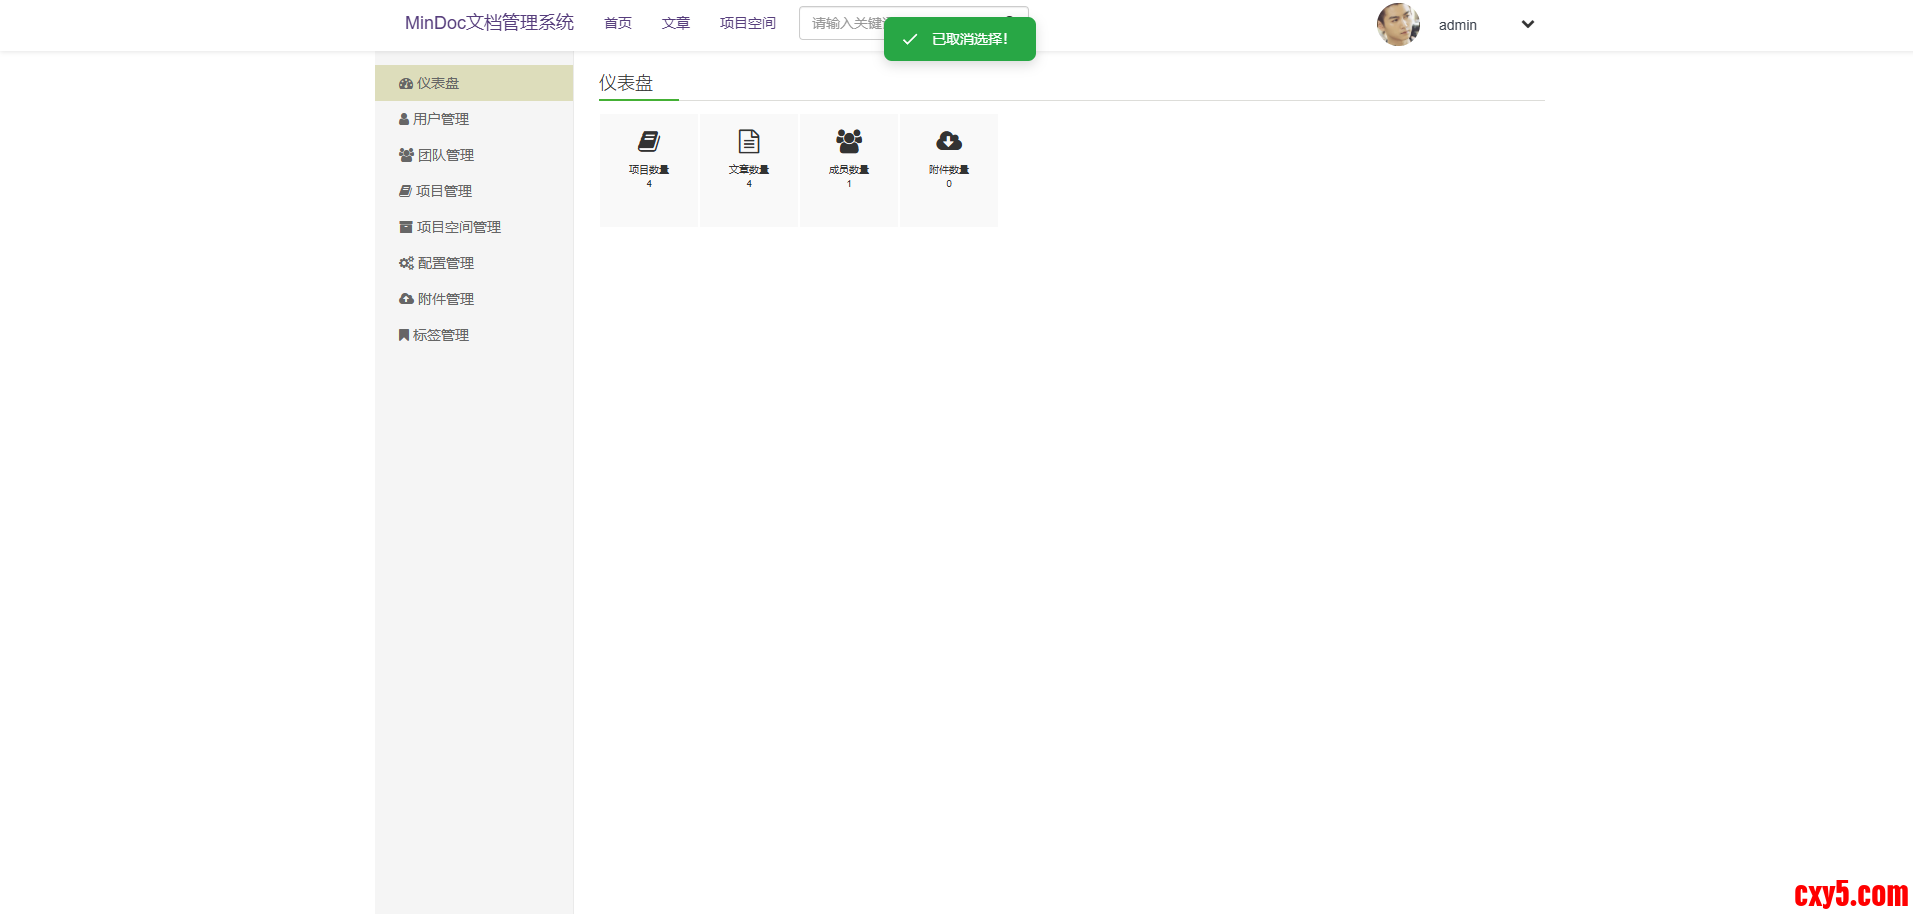Click the keyword search input field
The width and height of the screenshot is (1913, 914).
842,23
